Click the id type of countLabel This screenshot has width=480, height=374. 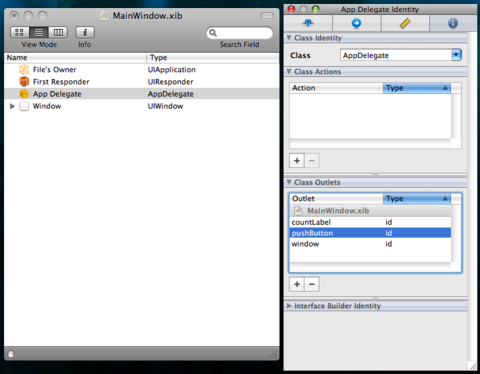[x=389, y=222]
